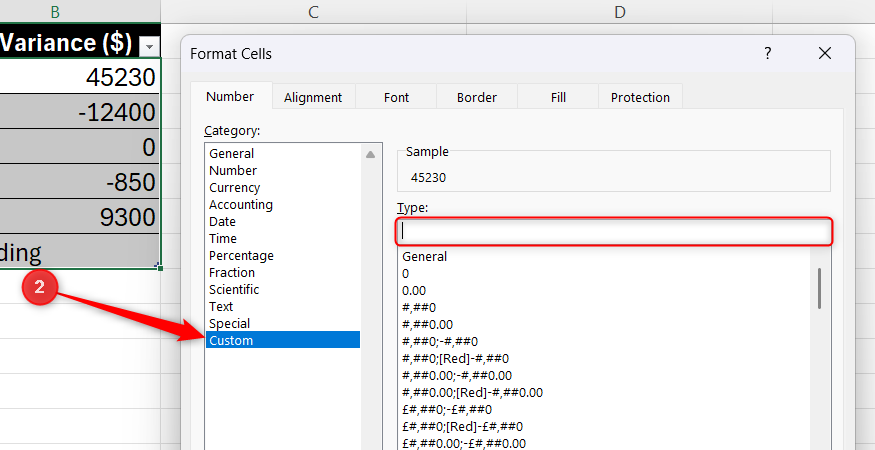The width and height of the screenshot is (875, 450).
Task: Select the Text category
Action: coord(282,307)
